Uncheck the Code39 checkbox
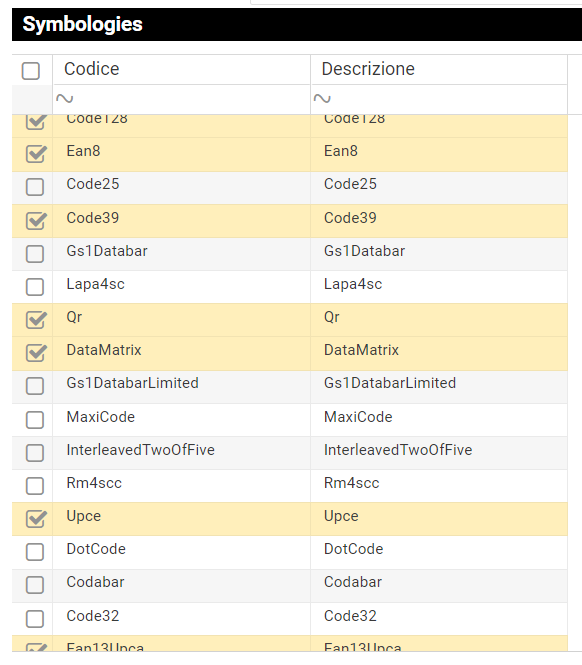Image resolution: width=582 pixels, height=665 pixels. click(35, 221)
